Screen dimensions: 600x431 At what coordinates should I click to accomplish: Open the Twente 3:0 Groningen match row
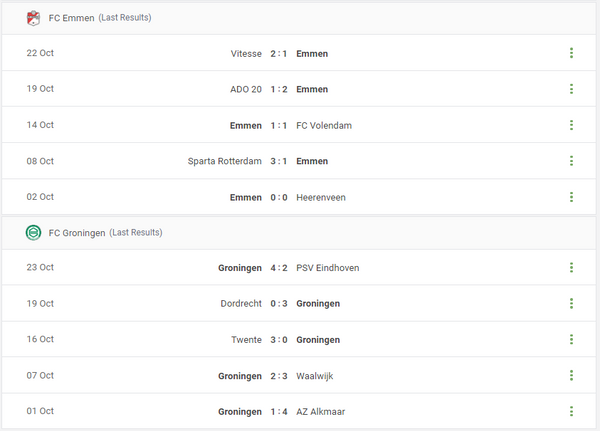[x=279, y=339]
